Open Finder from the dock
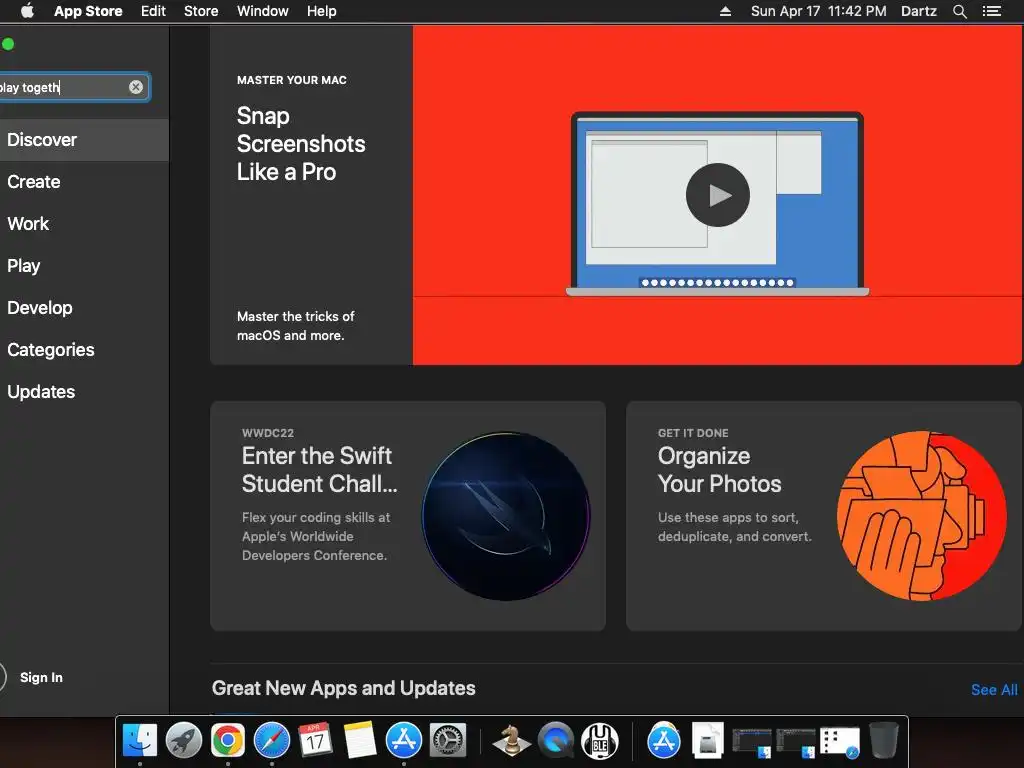This screenshot has width=1024, height=768. [140, 741]
